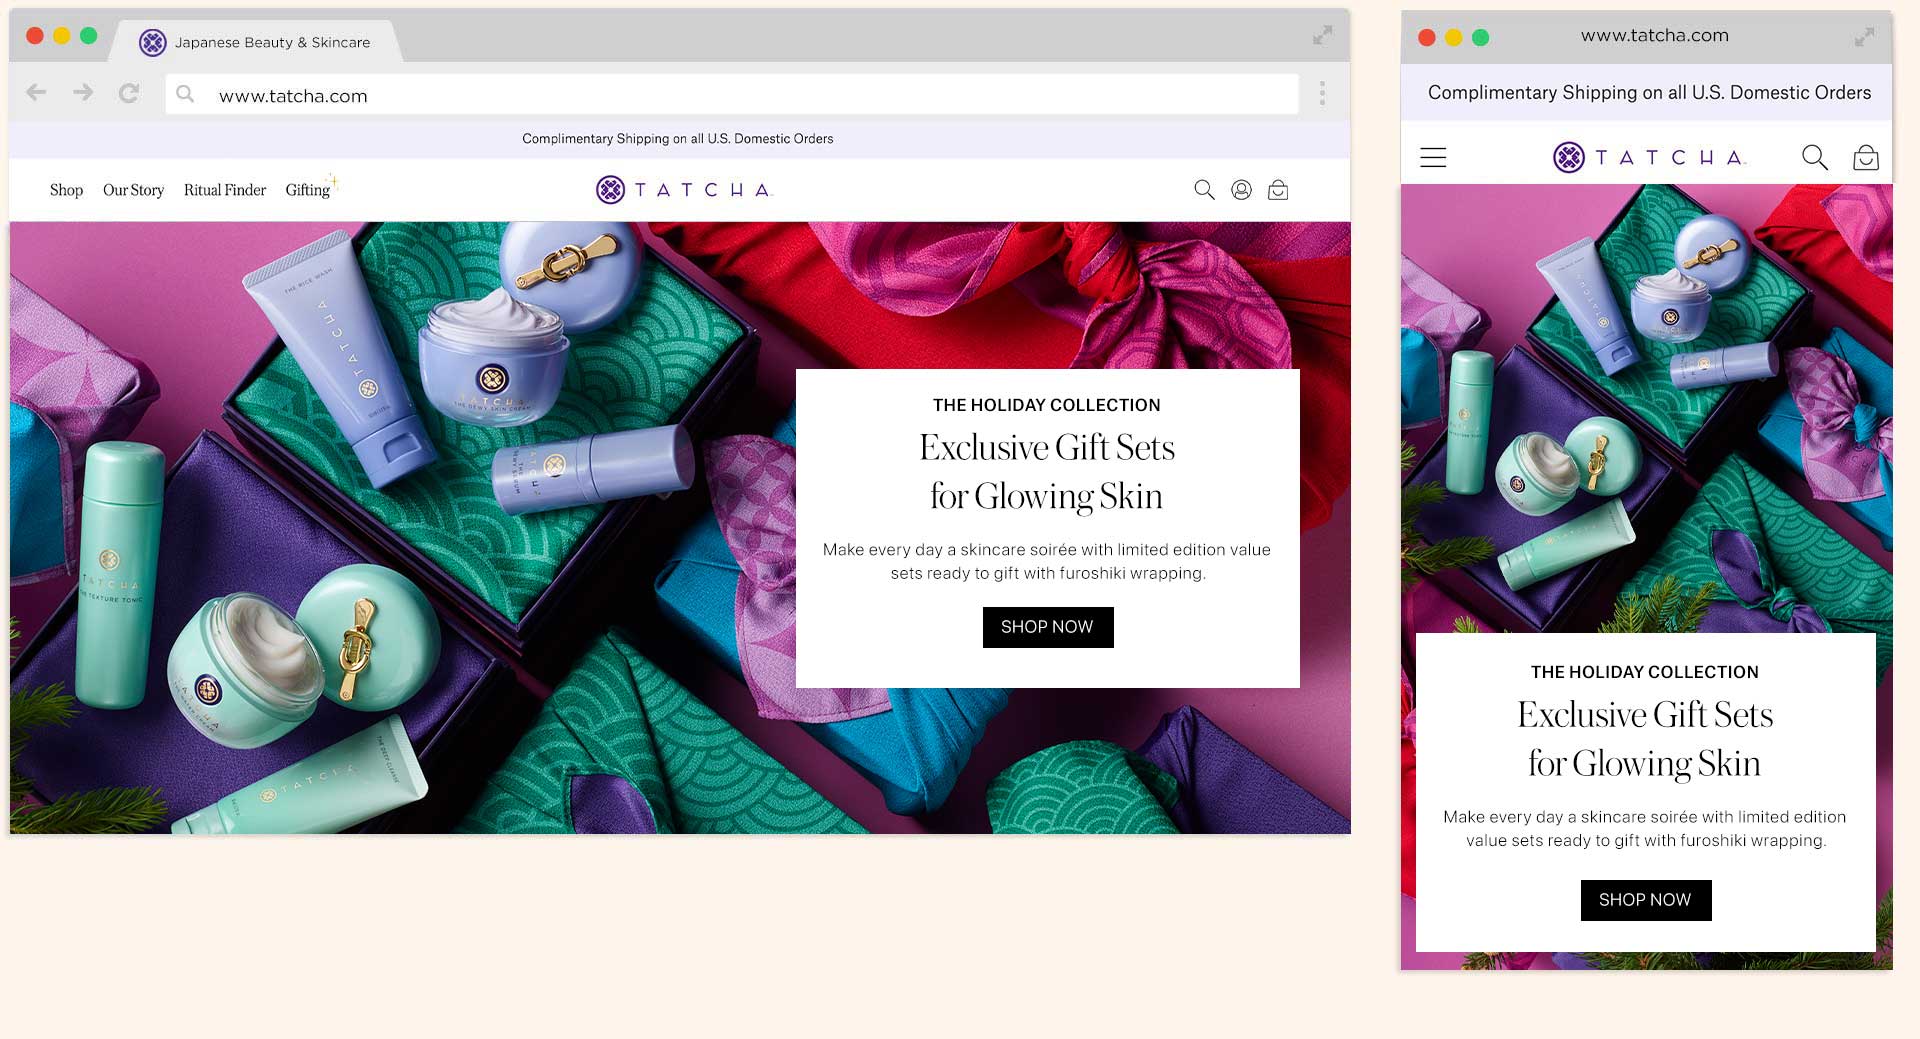Open the browser three-dot menu
This screenshot has height=1039, width=1920.
click(x=1322, y=93)
